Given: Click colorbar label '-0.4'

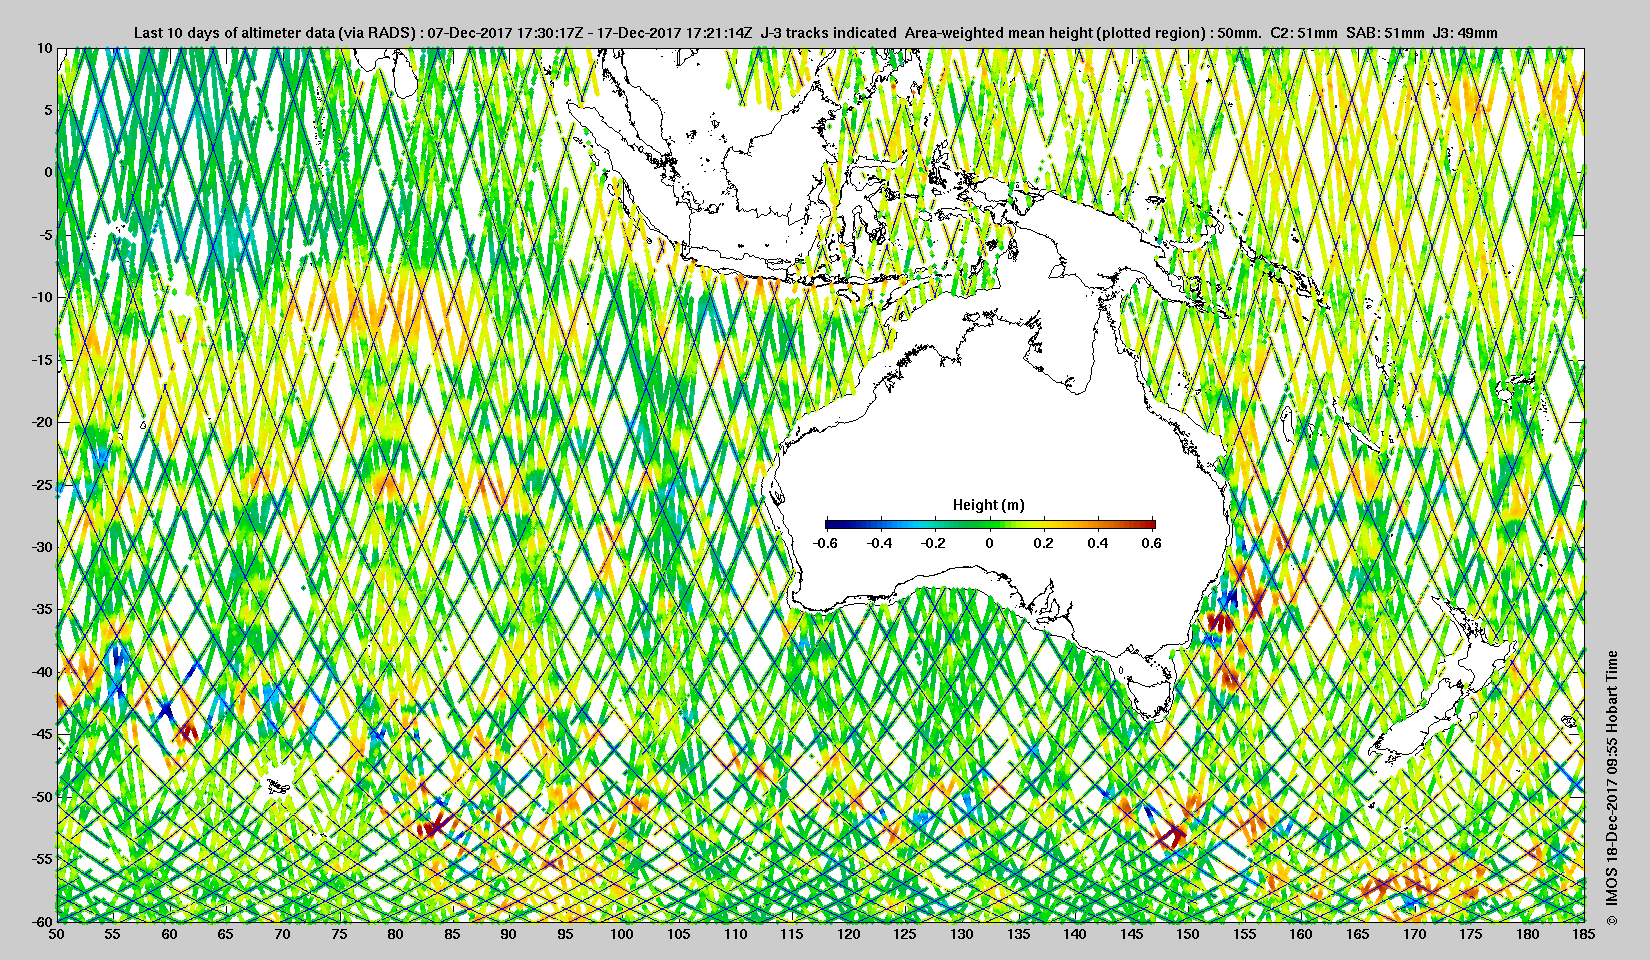Looking at the screenshot, I should [880, 543].
